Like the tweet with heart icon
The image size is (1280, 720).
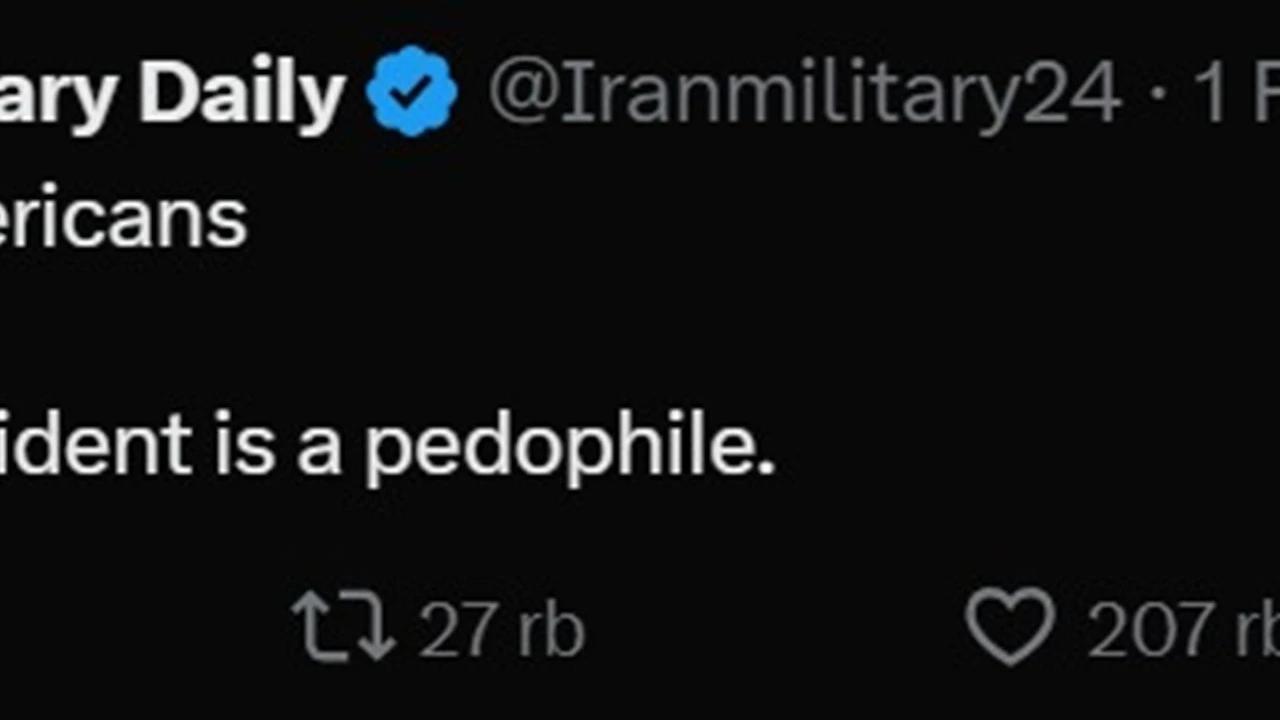coord(1010,627)
